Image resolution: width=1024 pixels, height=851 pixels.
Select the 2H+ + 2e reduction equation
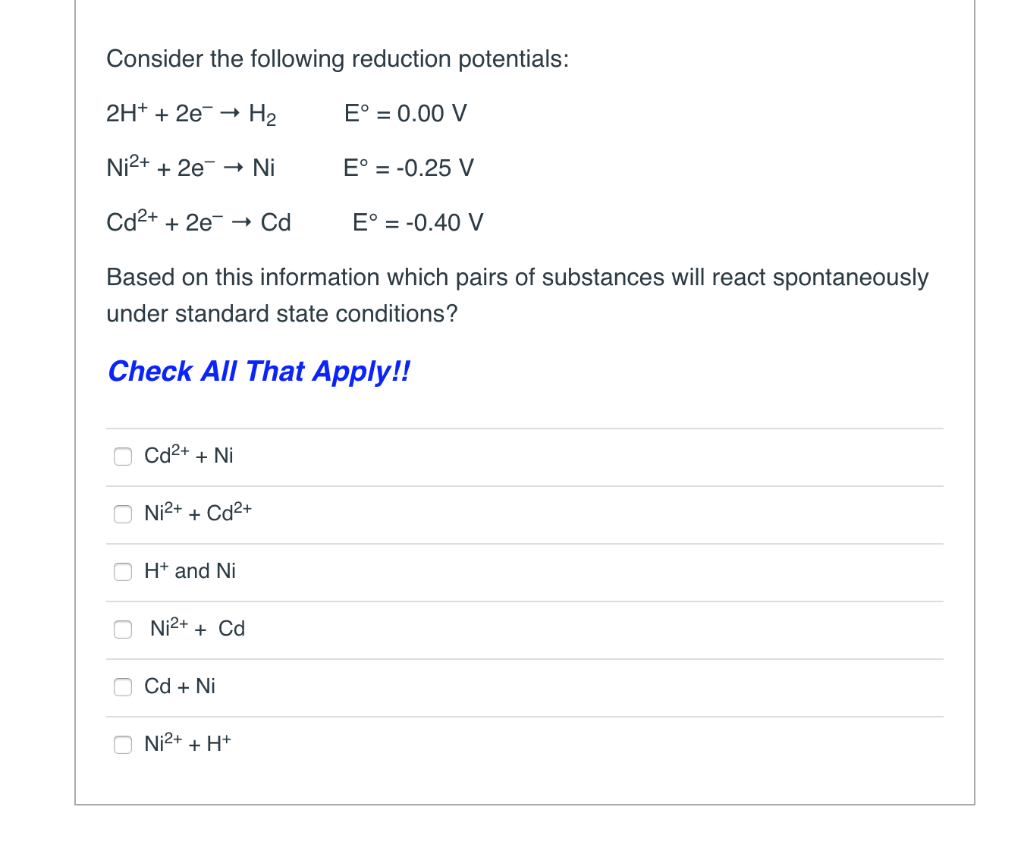coord(191,114)
